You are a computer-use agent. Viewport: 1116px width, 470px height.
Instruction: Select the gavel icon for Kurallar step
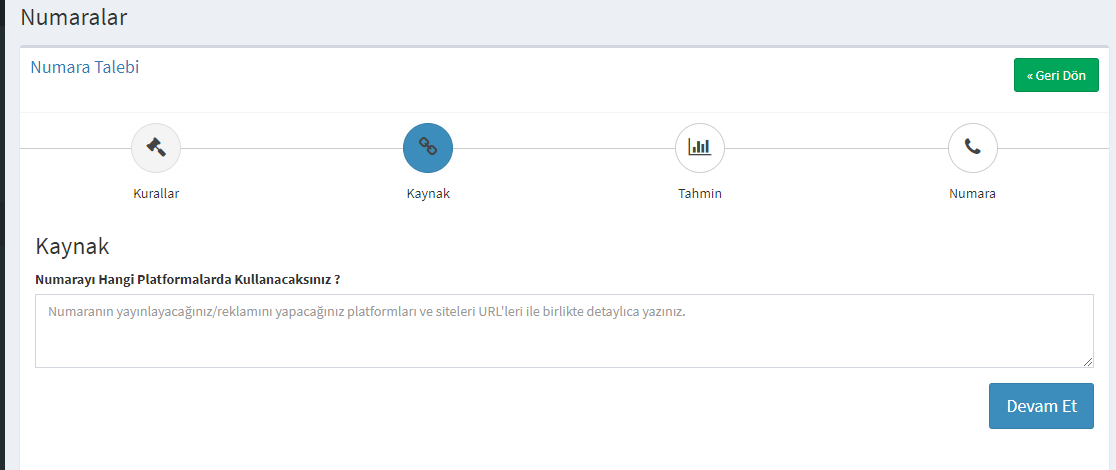(156, 148)
